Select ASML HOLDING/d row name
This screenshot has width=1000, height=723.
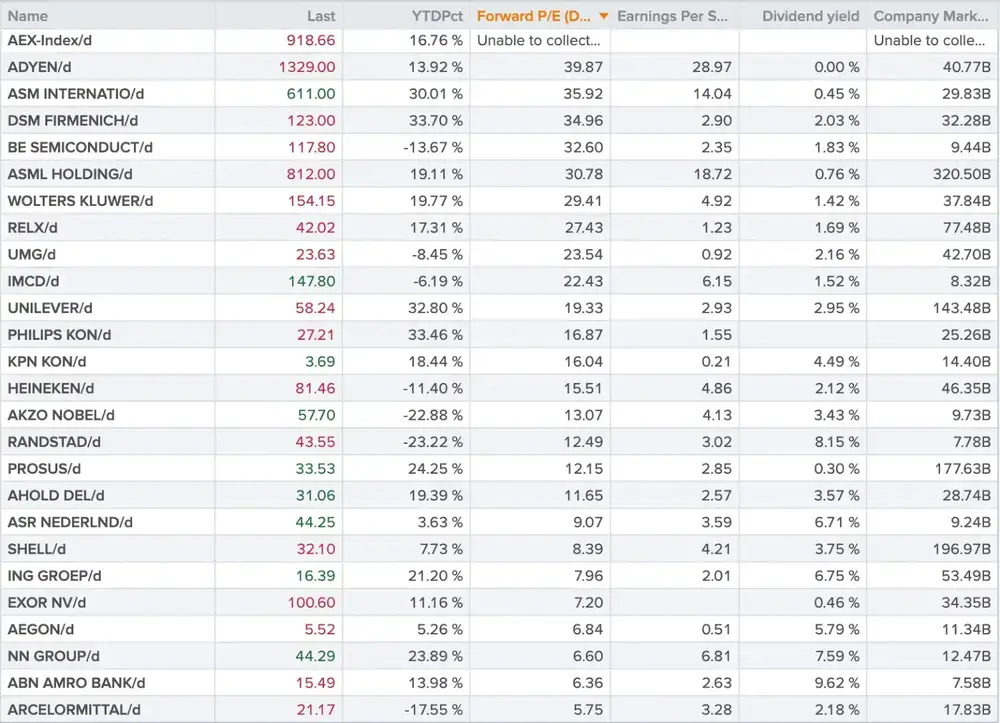(70, 174)
